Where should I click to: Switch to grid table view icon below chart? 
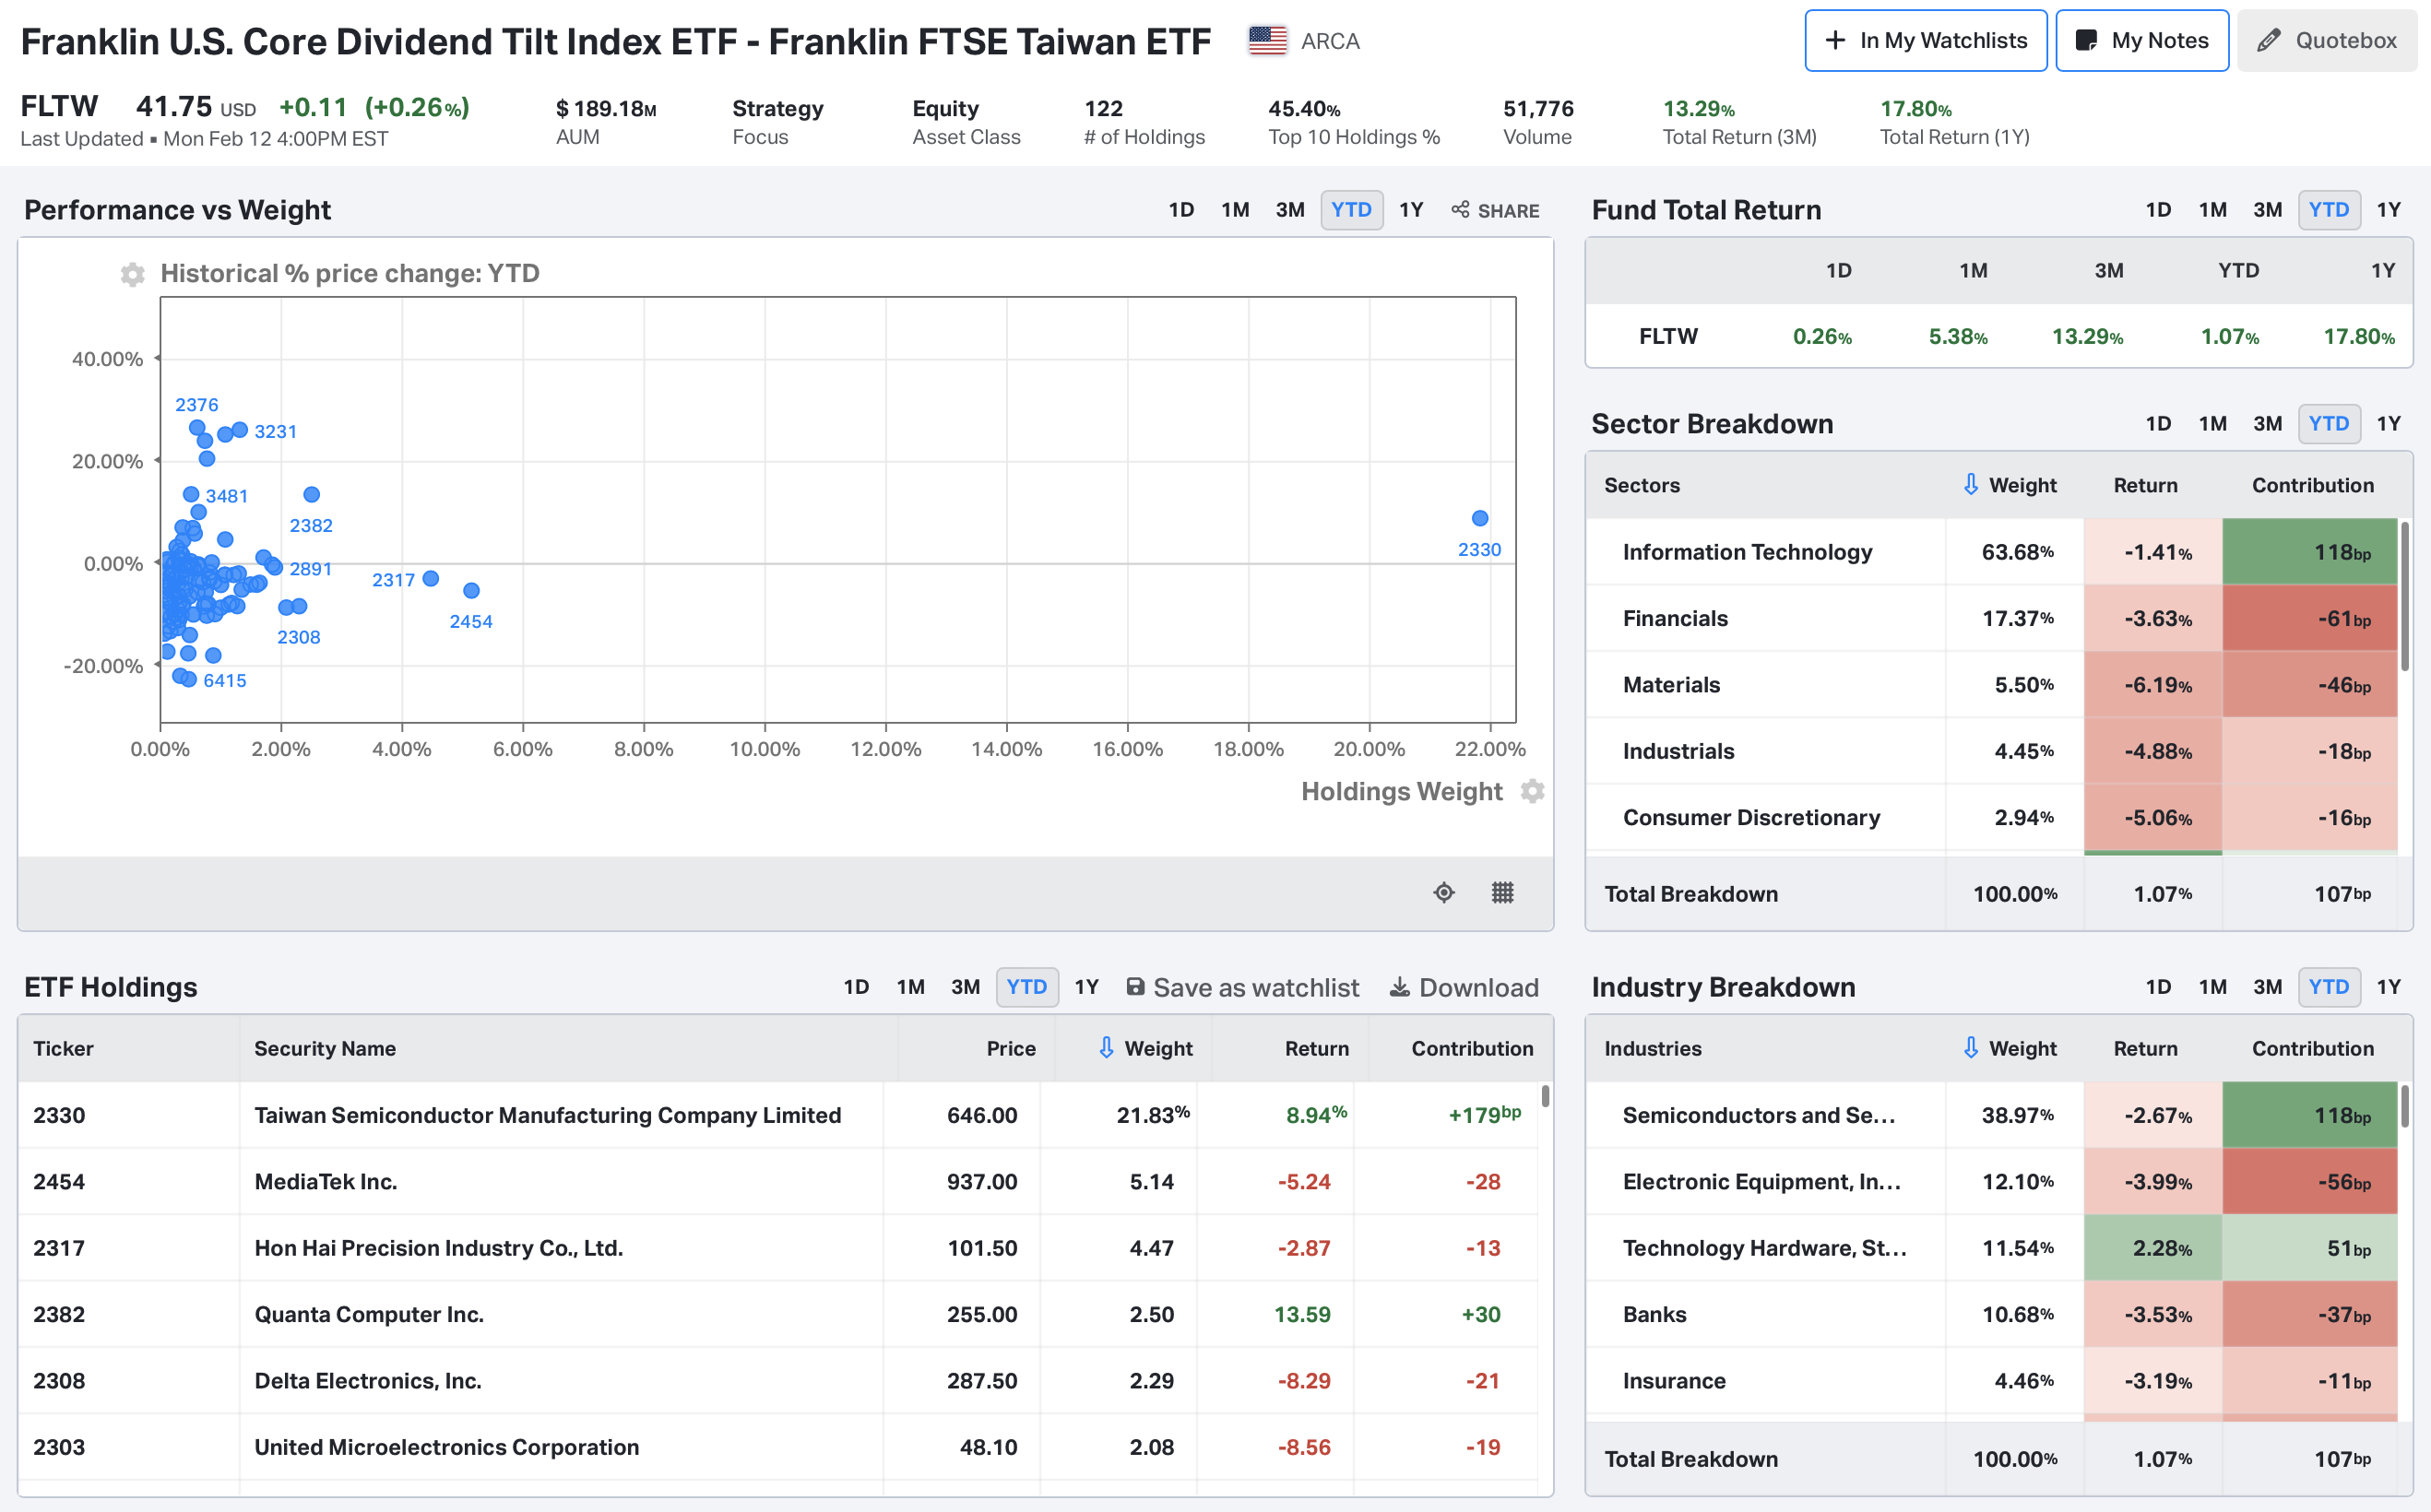pyautogui.click(x=1502, y=892)
